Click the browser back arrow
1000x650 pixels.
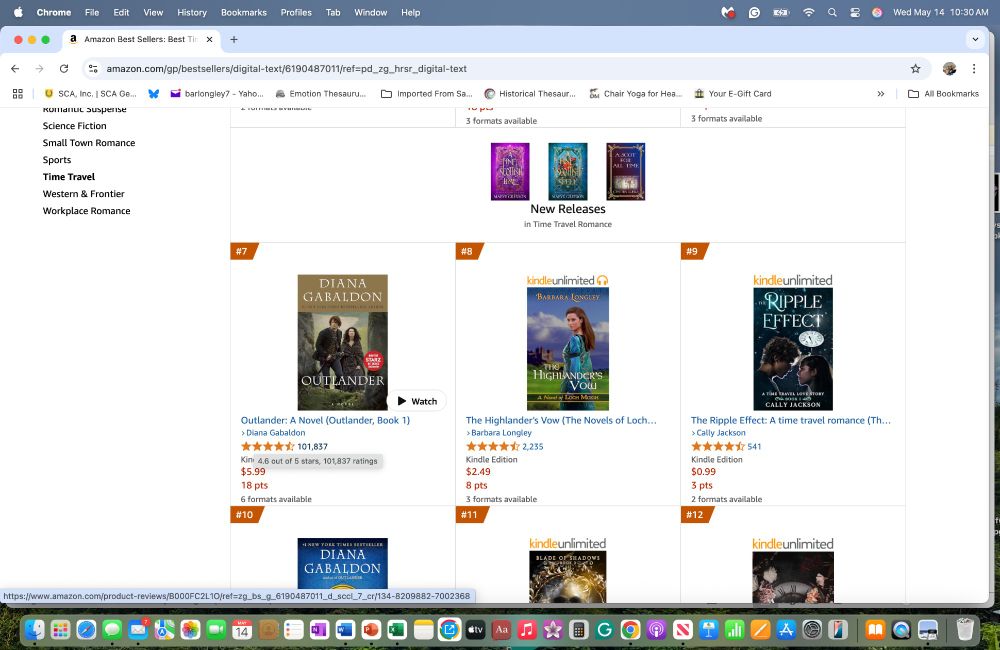coord(15,68)
